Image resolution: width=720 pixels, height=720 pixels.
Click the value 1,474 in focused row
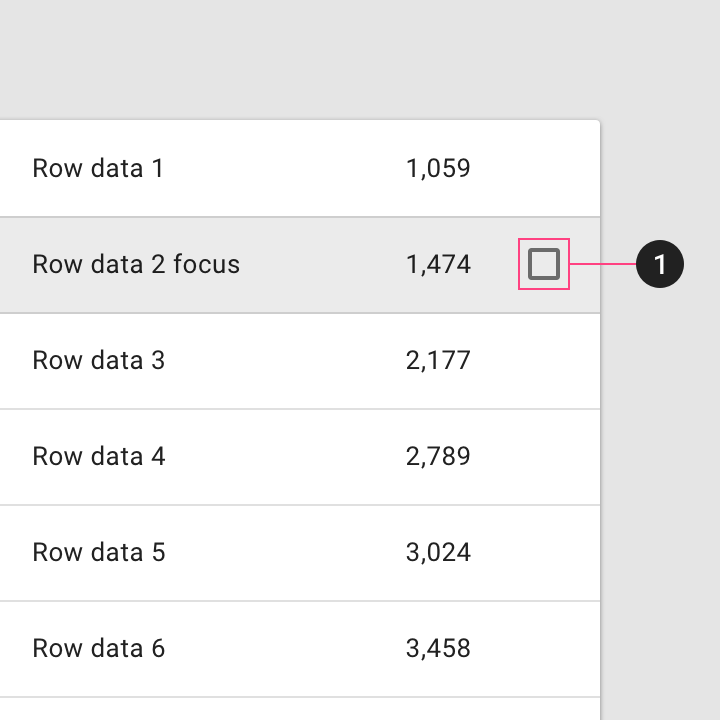coord(438,264)
